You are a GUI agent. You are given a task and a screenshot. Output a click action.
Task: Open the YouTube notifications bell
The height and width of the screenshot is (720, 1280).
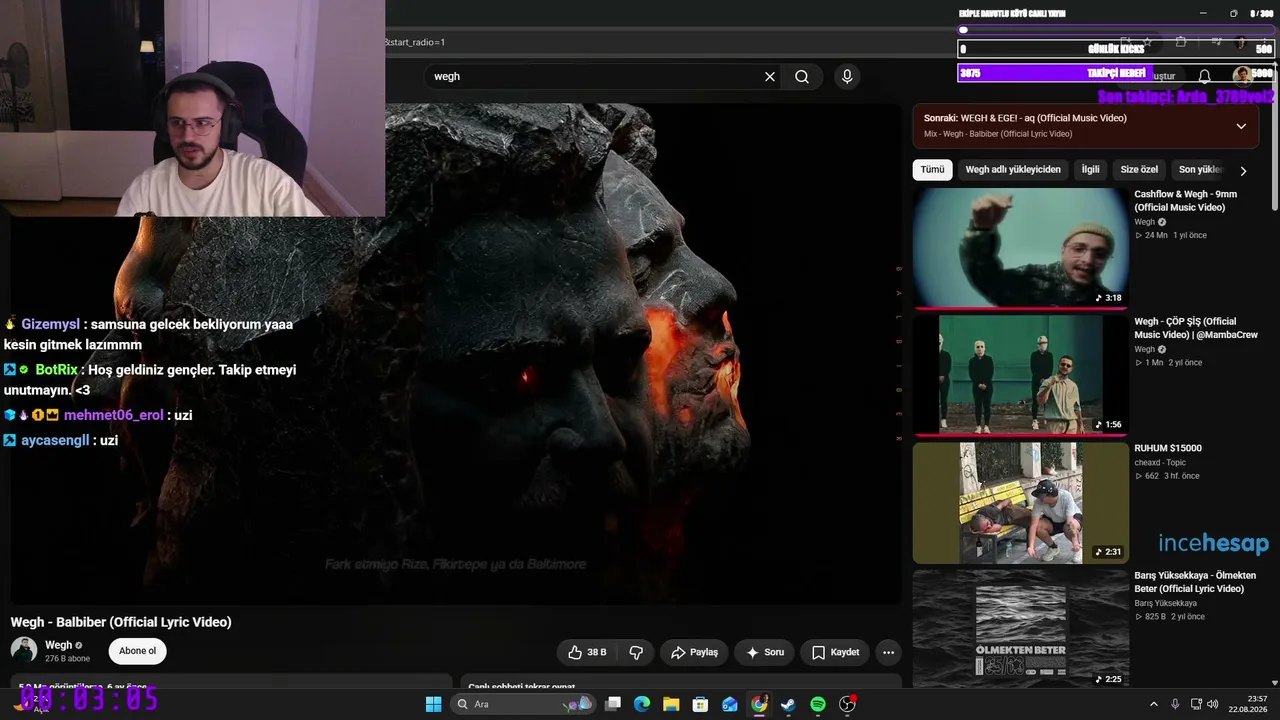coord(1205,76)
